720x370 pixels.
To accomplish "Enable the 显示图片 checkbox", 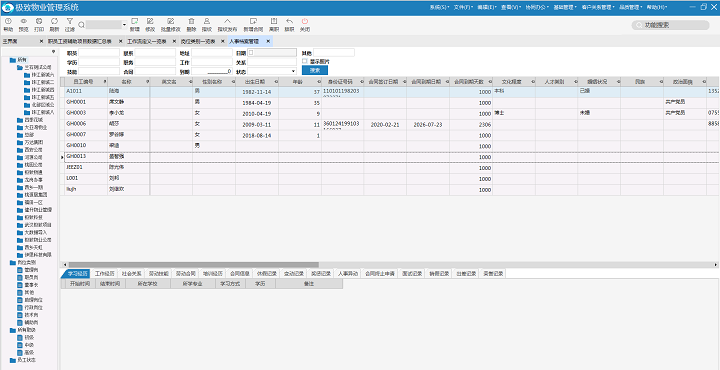I will (304, 61).
